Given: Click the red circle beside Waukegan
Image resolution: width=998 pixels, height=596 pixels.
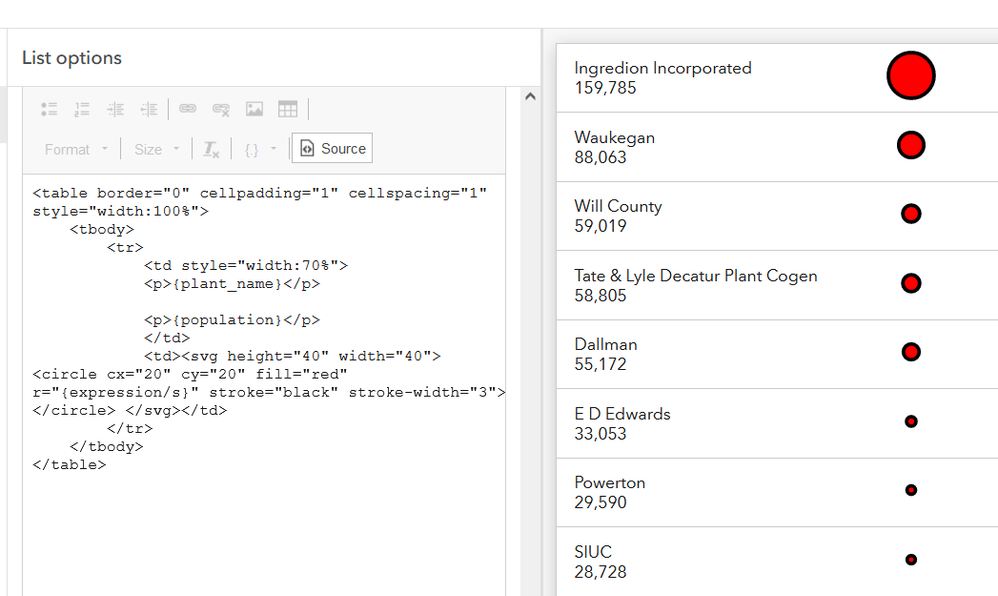Looking at the screenshot, I should click(x=911, y=145).
